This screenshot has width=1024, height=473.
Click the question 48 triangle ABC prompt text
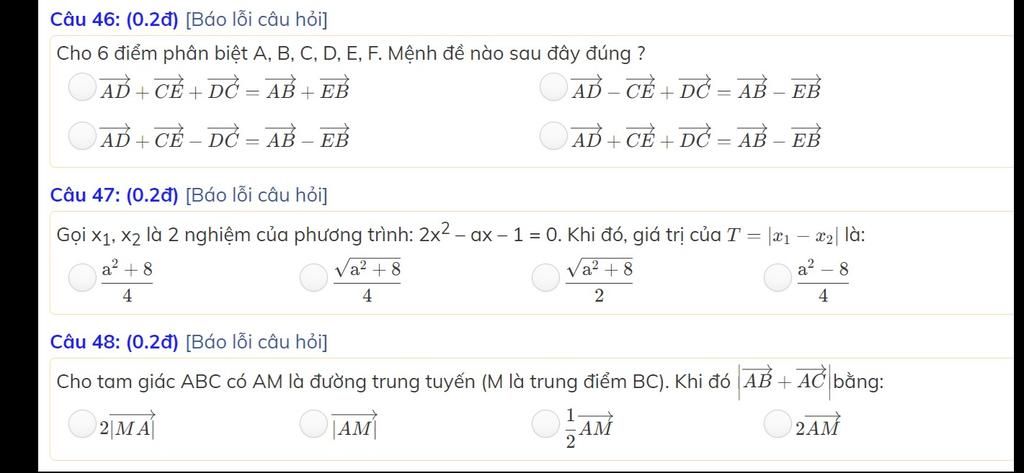(470, 382)
